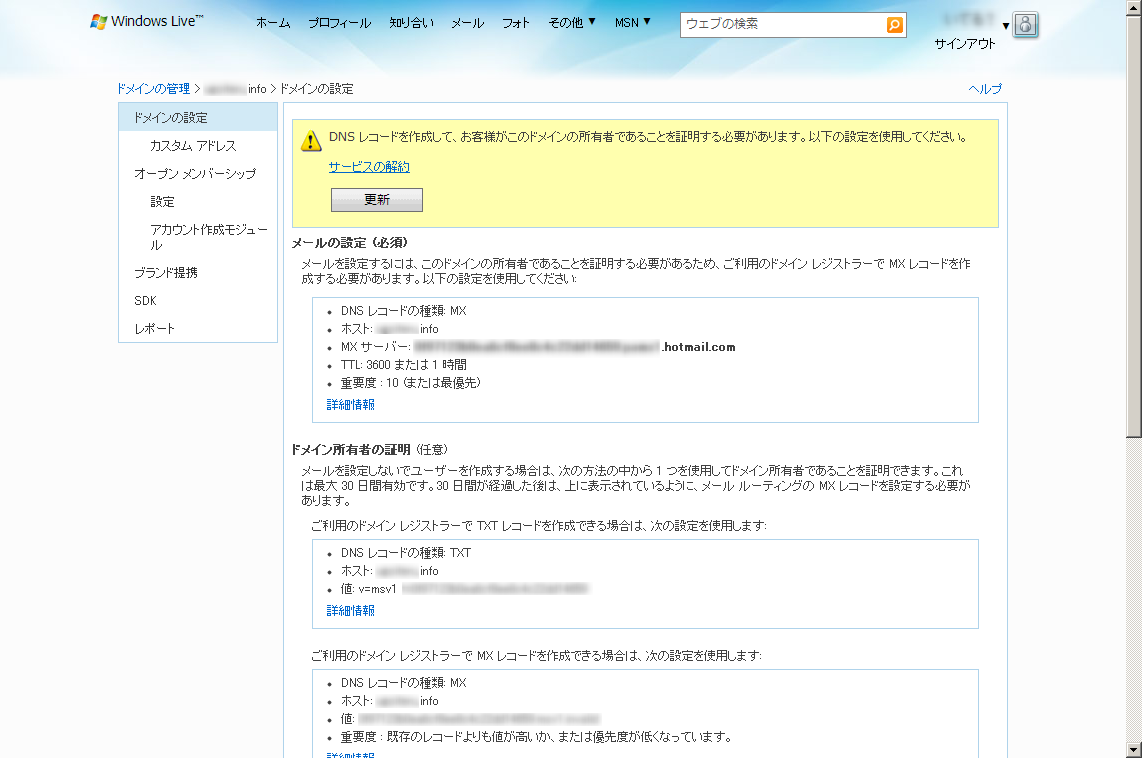Viewport: 1142px width, 758px height.
Task: Open プロフィール in top navigation
Action: click(339, 23)
